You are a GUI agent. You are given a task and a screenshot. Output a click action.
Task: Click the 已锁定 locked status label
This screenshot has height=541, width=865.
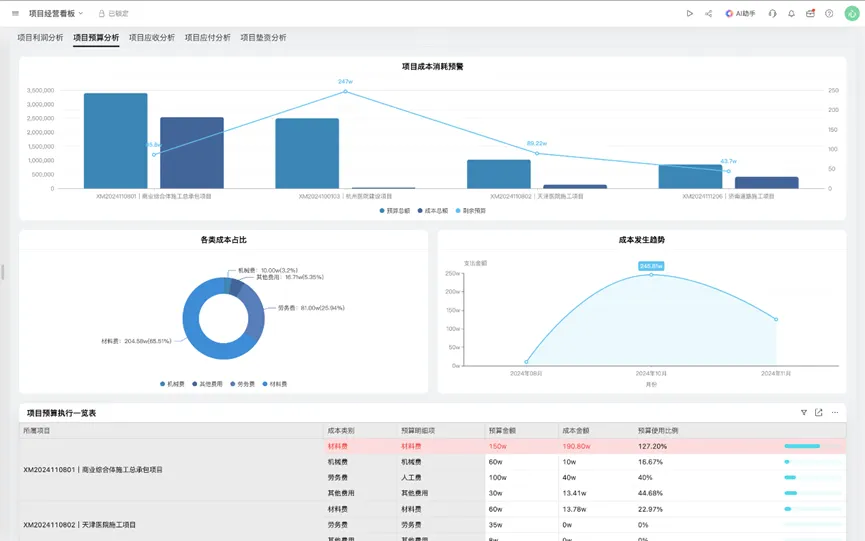tap(113, 14)
